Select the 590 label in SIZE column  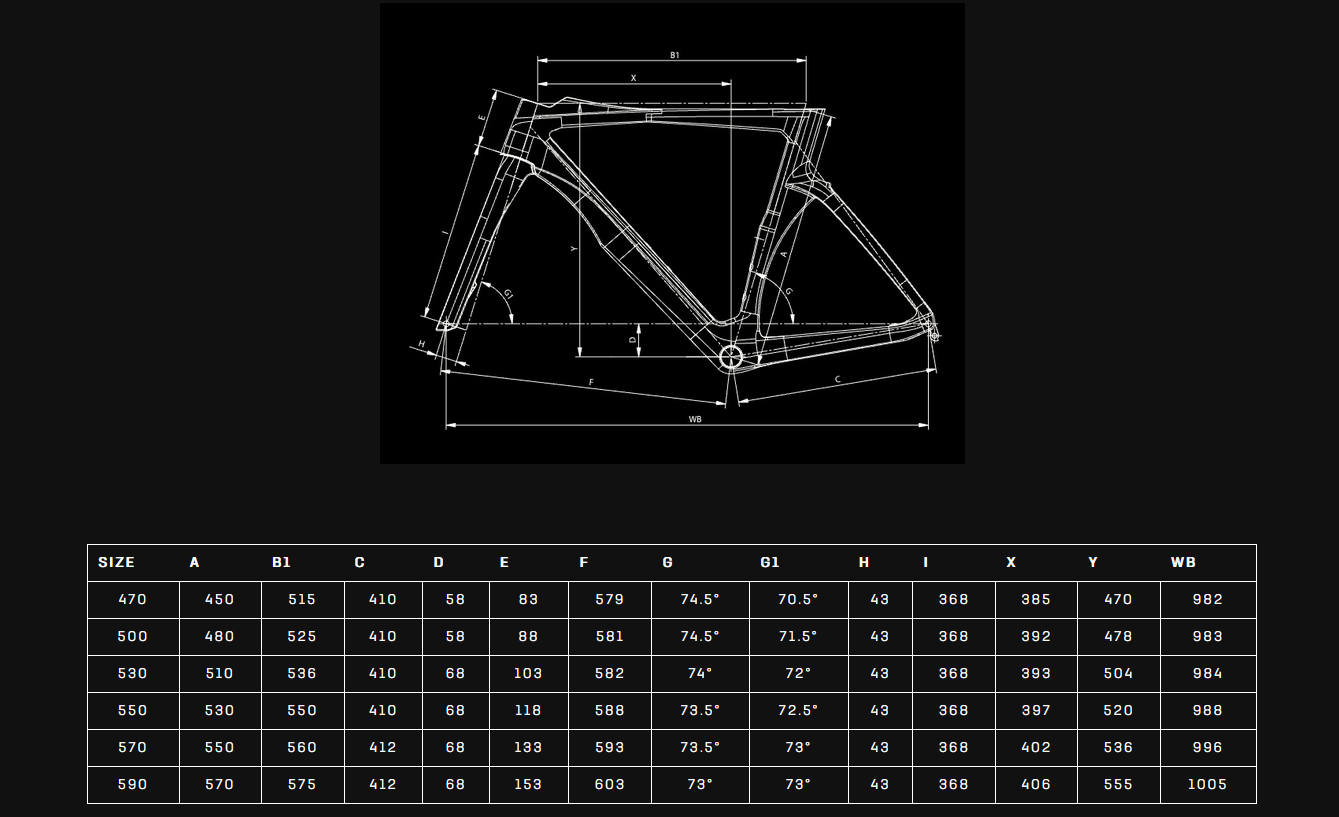(x=132, y=785)
